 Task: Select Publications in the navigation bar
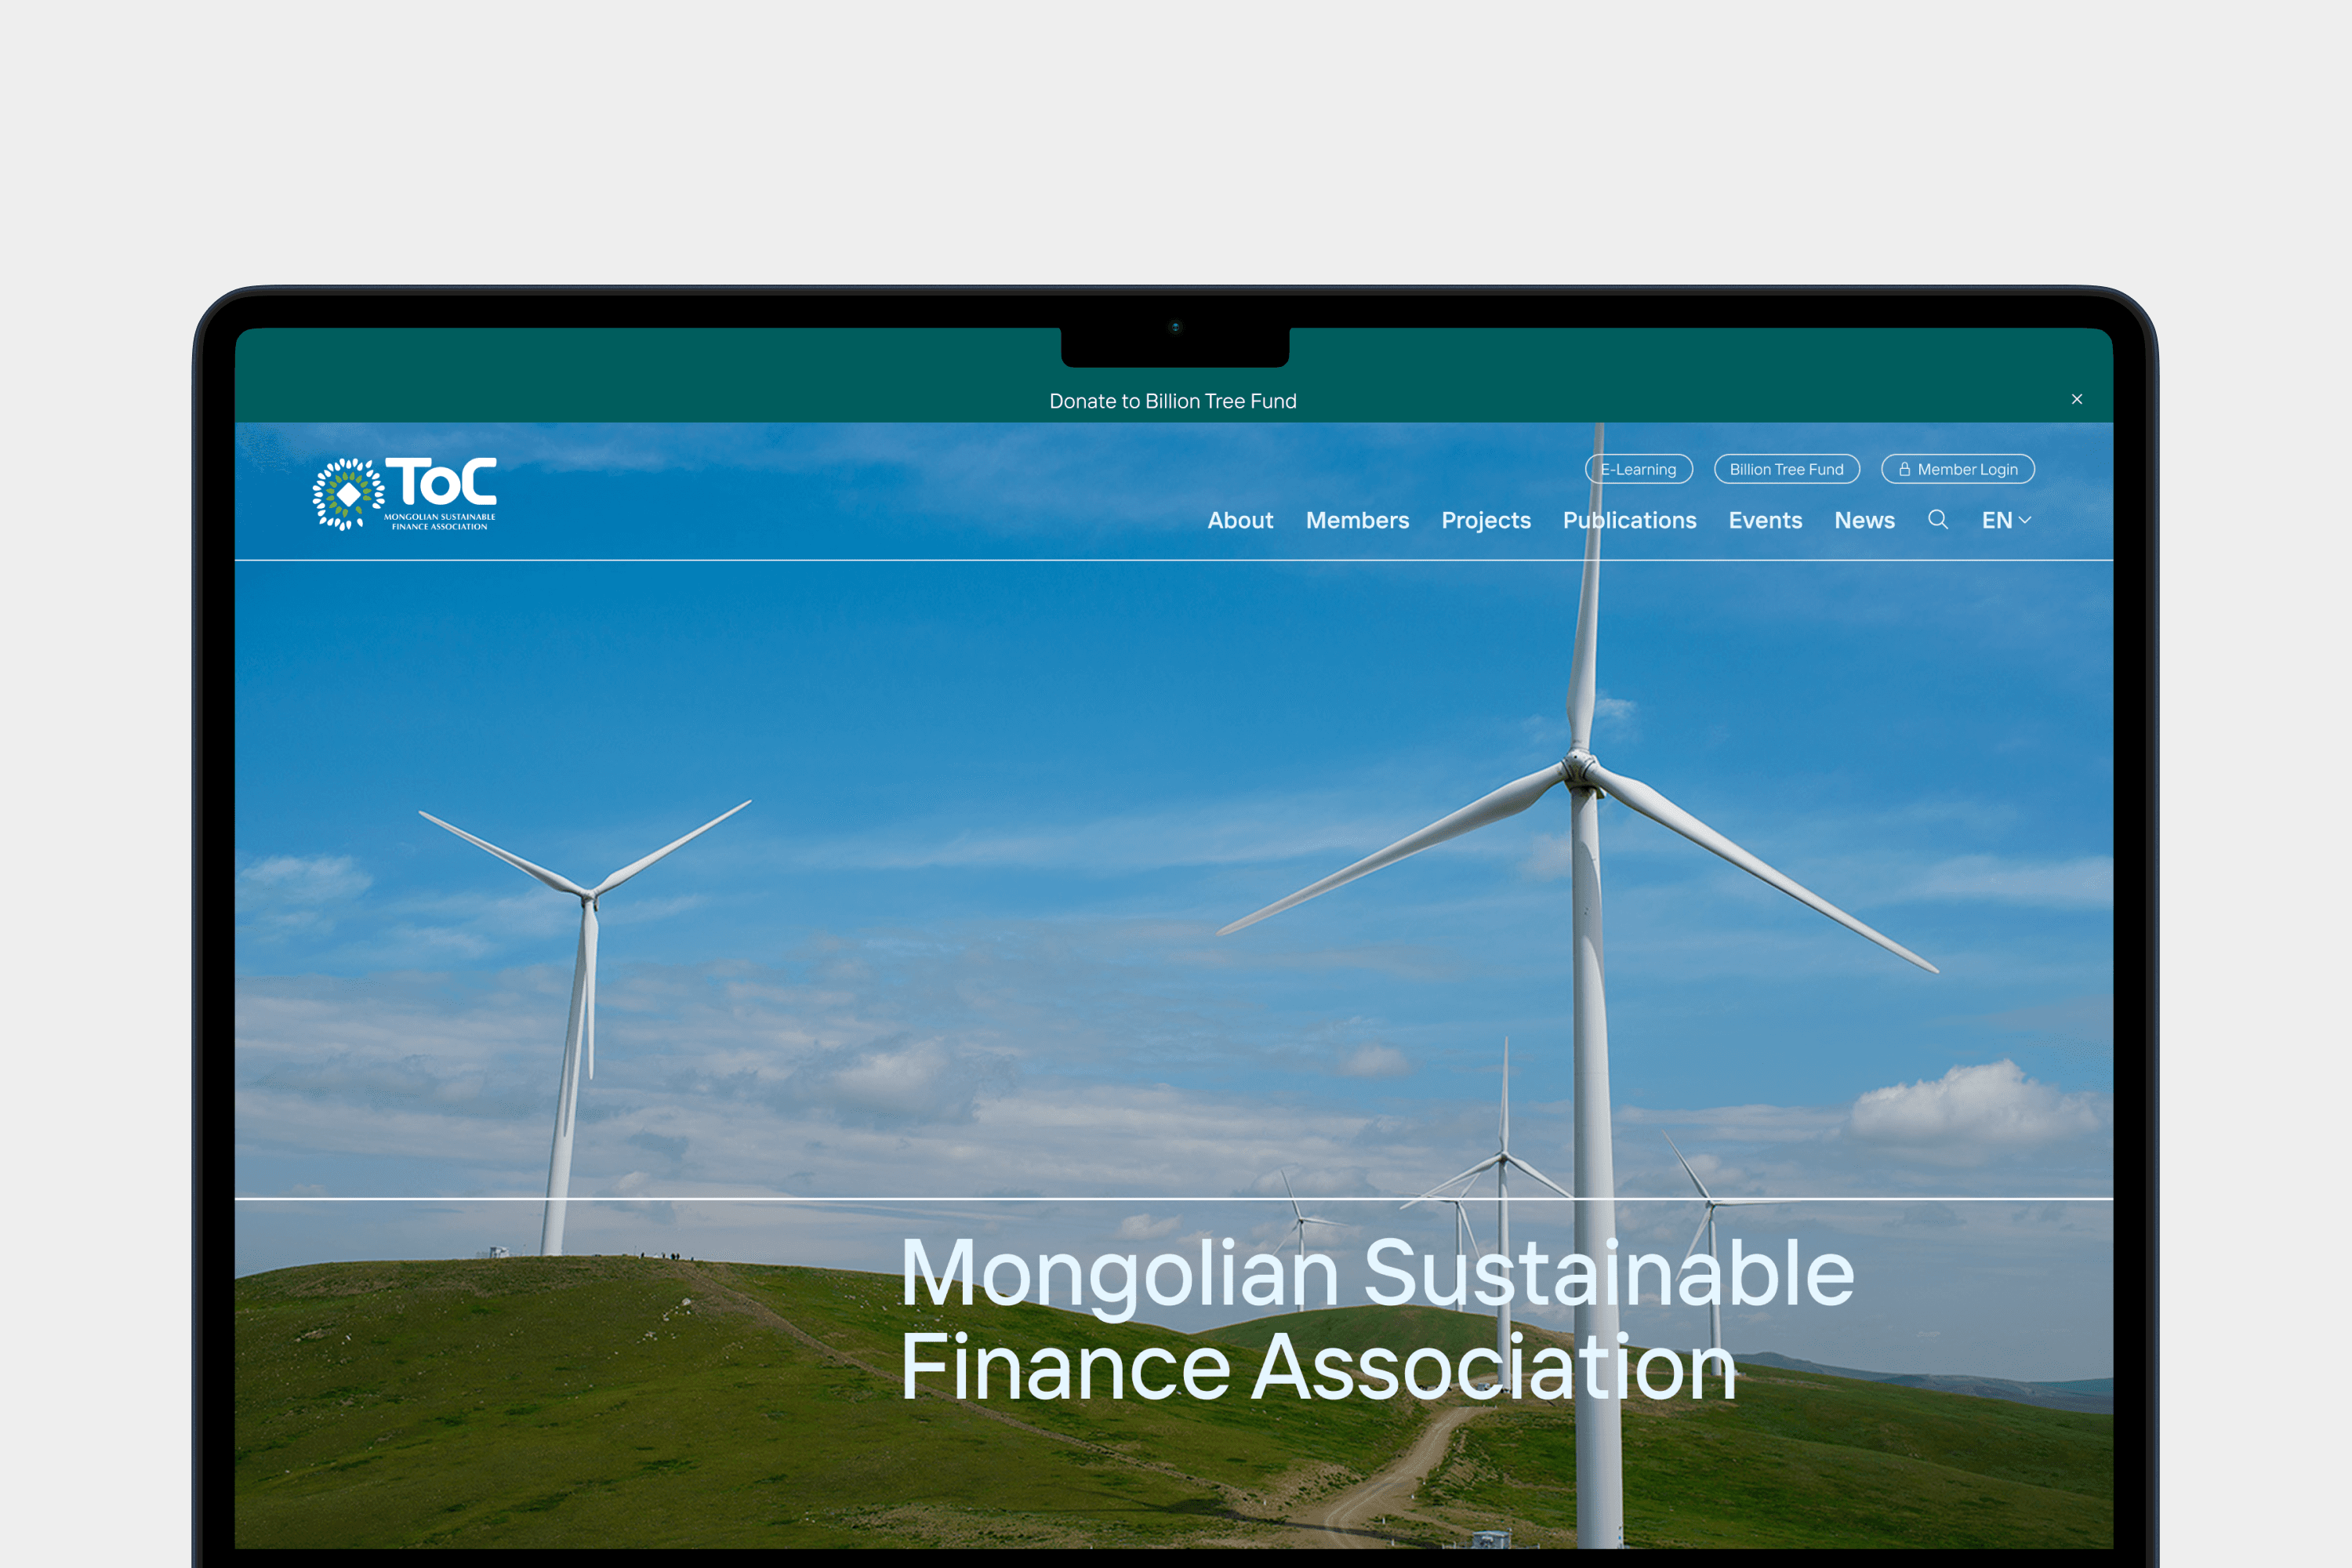[1629, 520]
